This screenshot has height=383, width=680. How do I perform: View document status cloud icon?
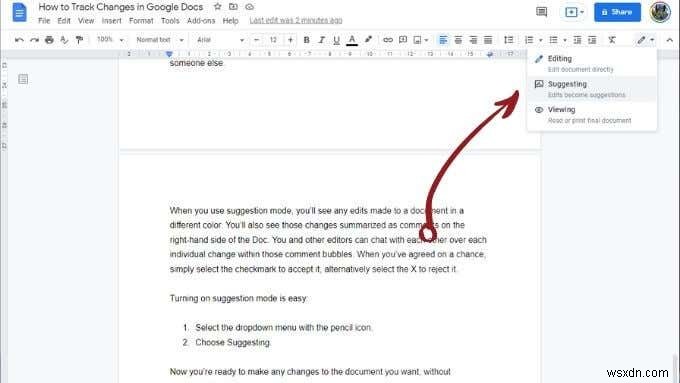249,7
